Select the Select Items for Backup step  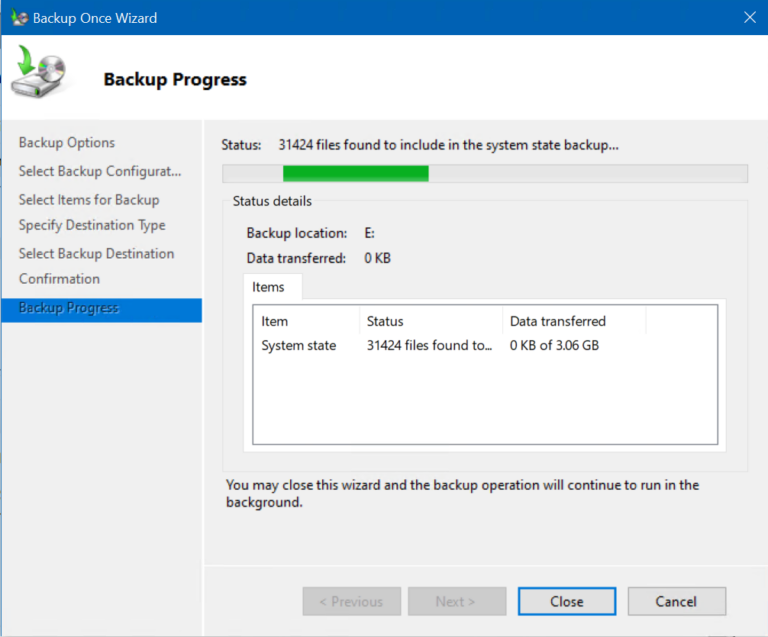pyautogui.click(x=89, y=200)
